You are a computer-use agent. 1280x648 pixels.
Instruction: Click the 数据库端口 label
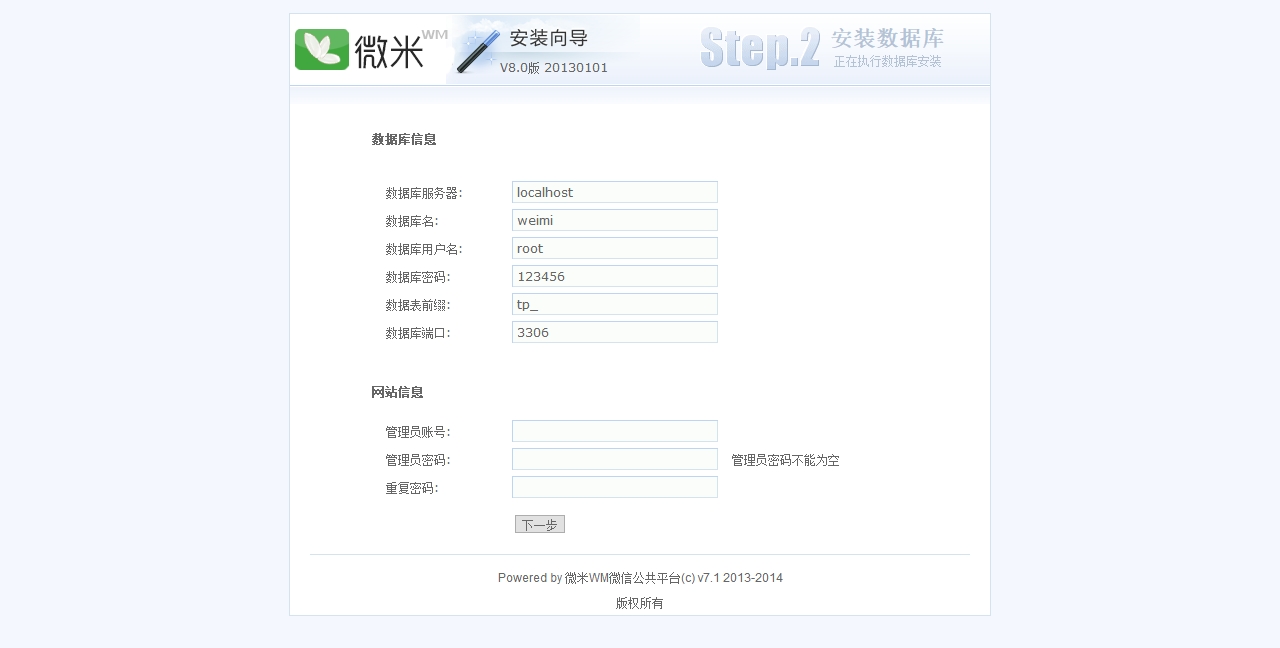(x=418, y=333)
